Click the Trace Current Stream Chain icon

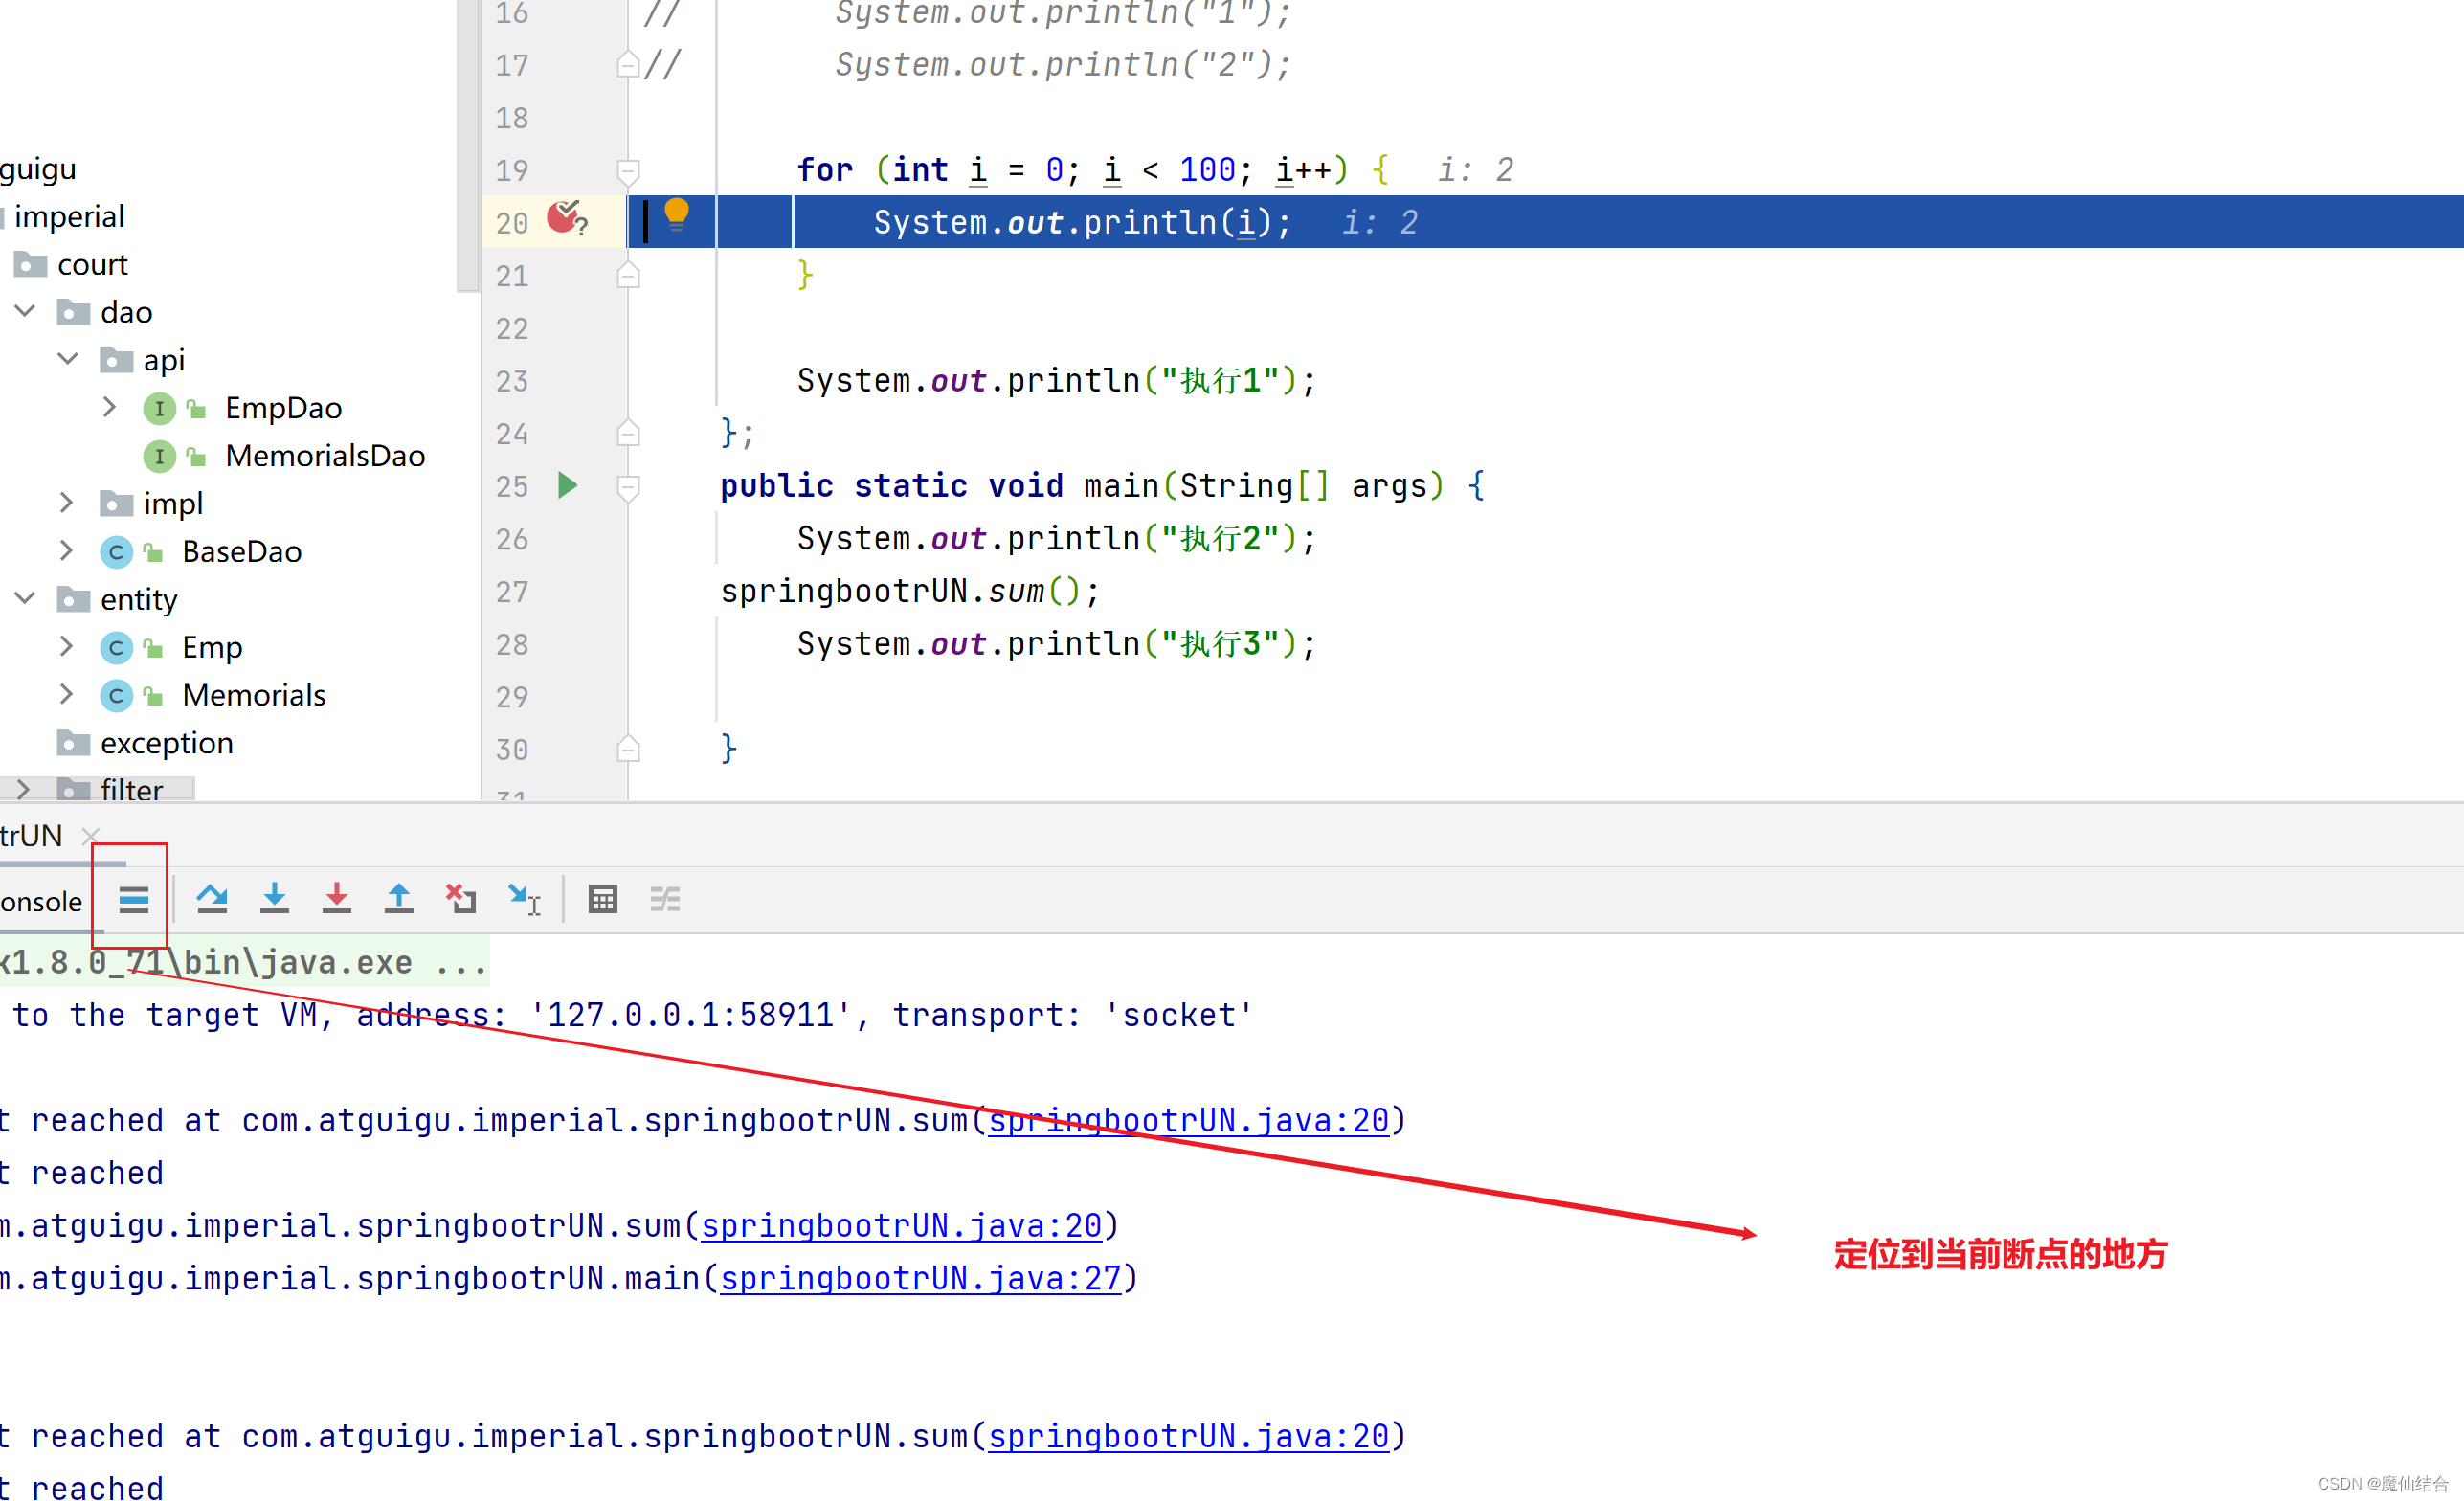[x=665, y=900]
